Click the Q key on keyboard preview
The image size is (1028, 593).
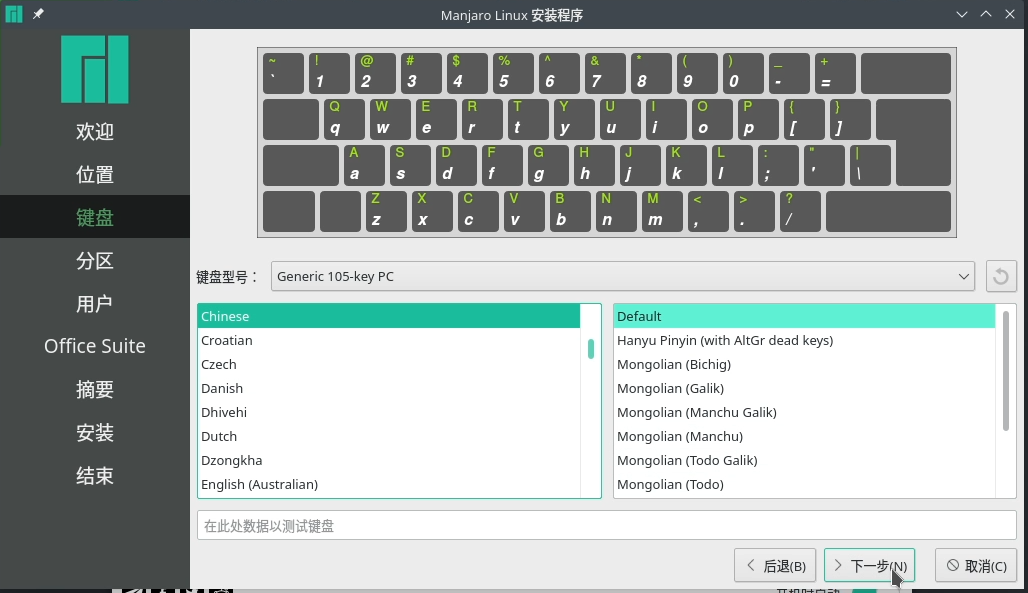(x=344, y=119)
